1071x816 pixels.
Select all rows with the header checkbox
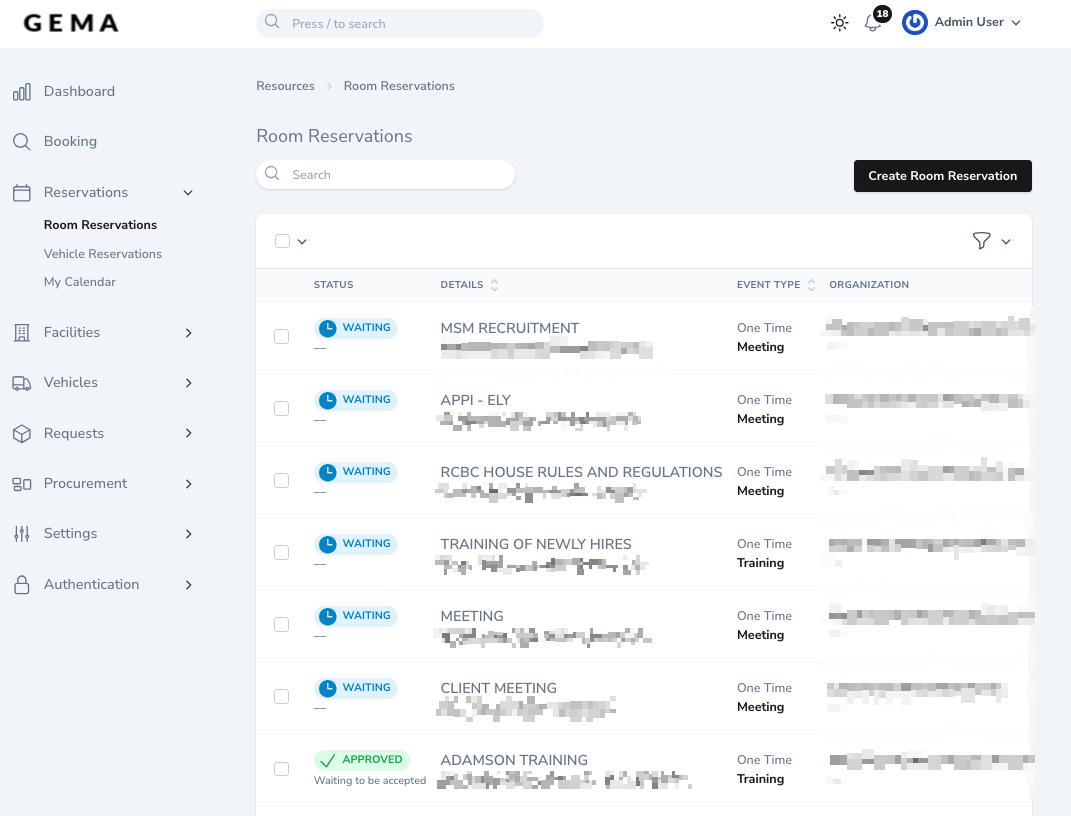coord(282,241)
